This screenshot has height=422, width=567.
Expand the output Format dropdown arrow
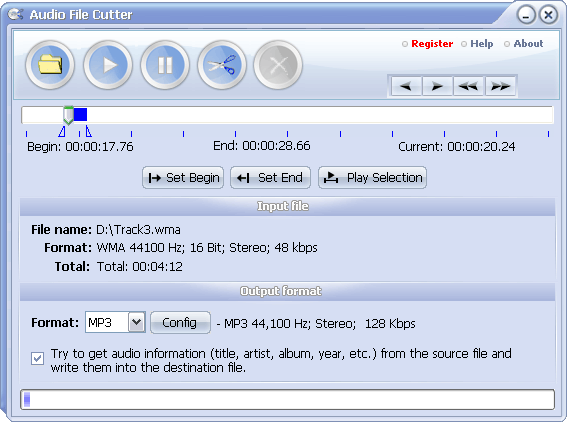coord(136,322)
